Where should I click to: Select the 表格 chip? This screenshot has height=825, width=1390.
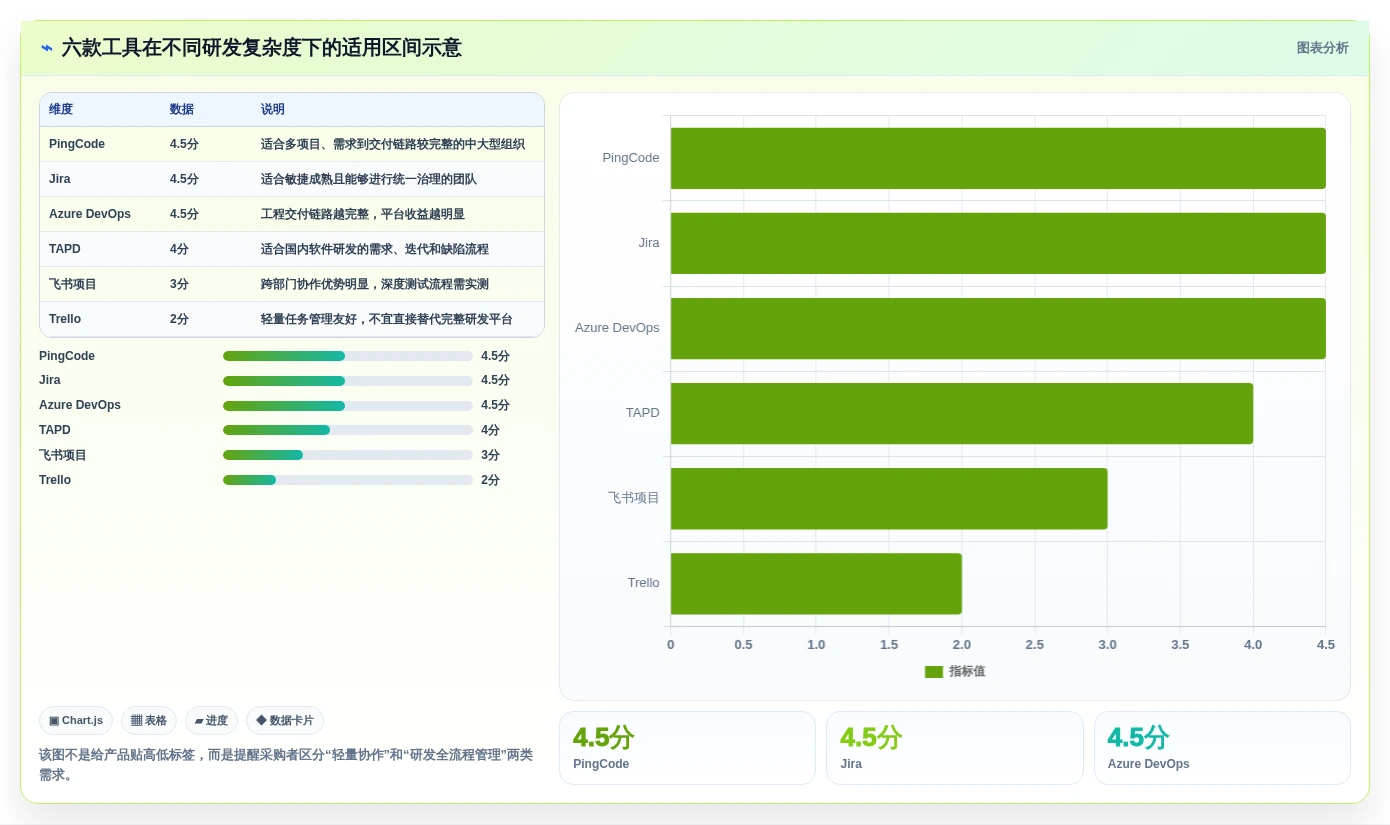pos(149,720)
